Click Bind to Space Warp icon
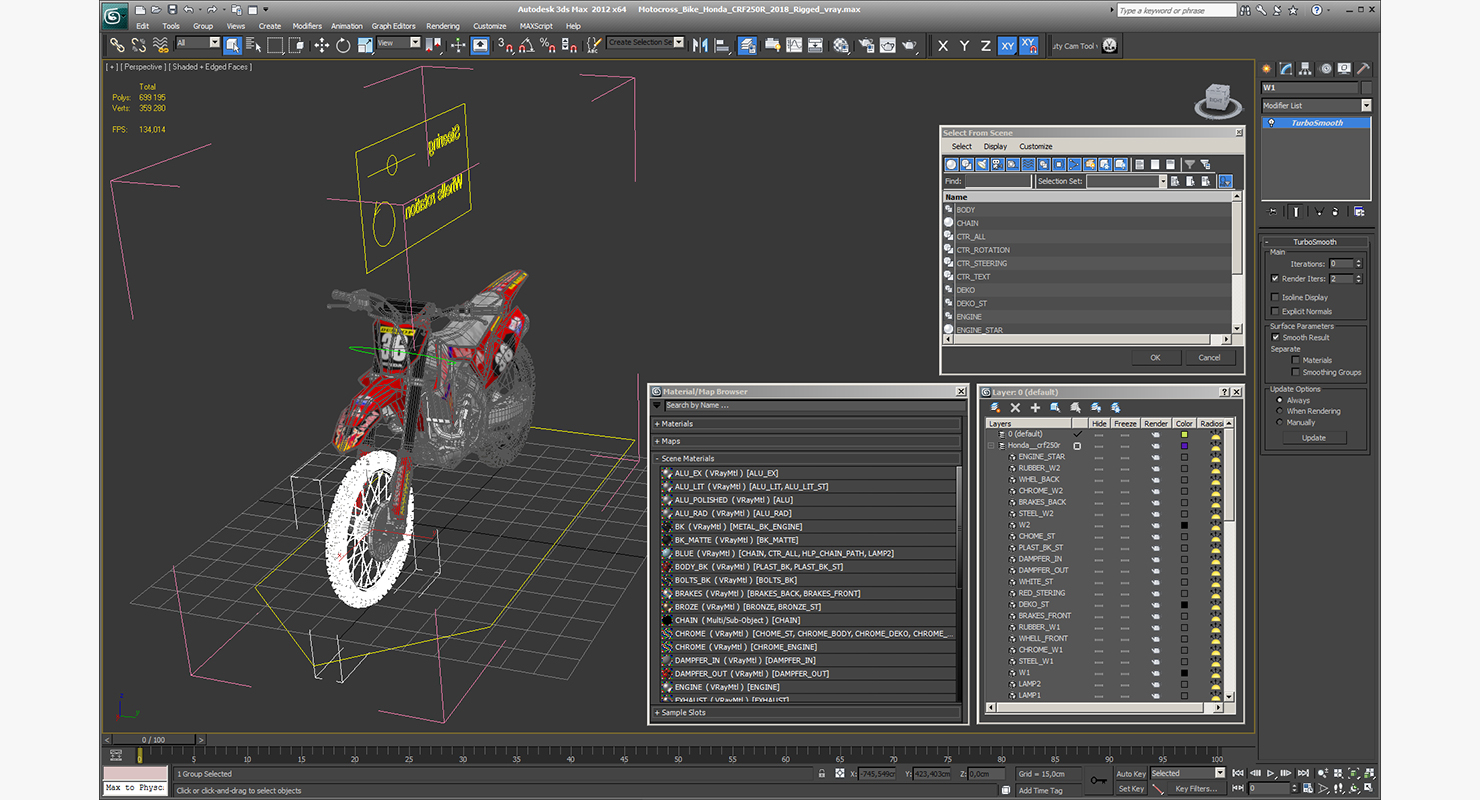 point(160,45)
